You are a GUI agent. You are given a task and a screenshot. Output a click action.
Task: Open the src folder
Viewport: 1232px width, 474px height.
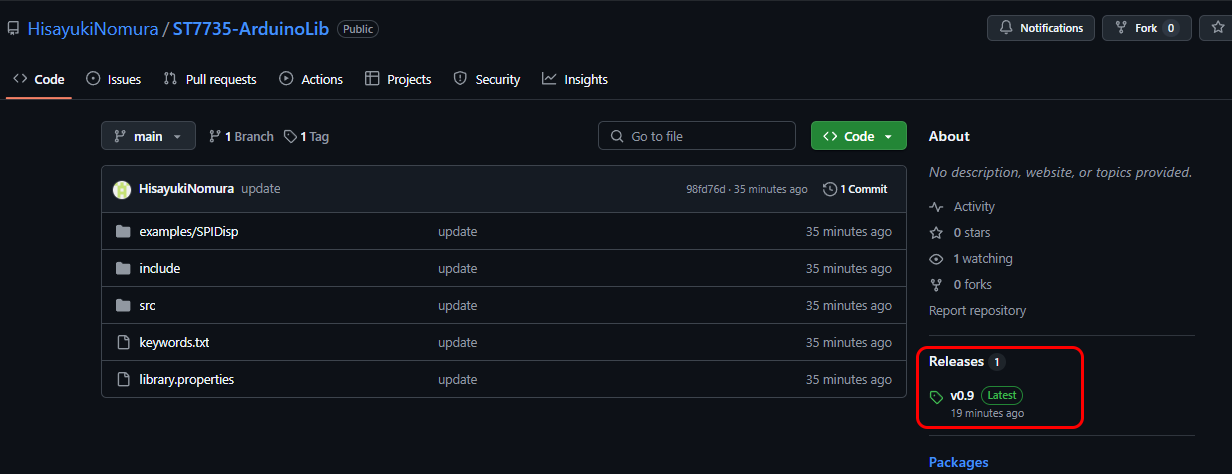pos(147,305)
